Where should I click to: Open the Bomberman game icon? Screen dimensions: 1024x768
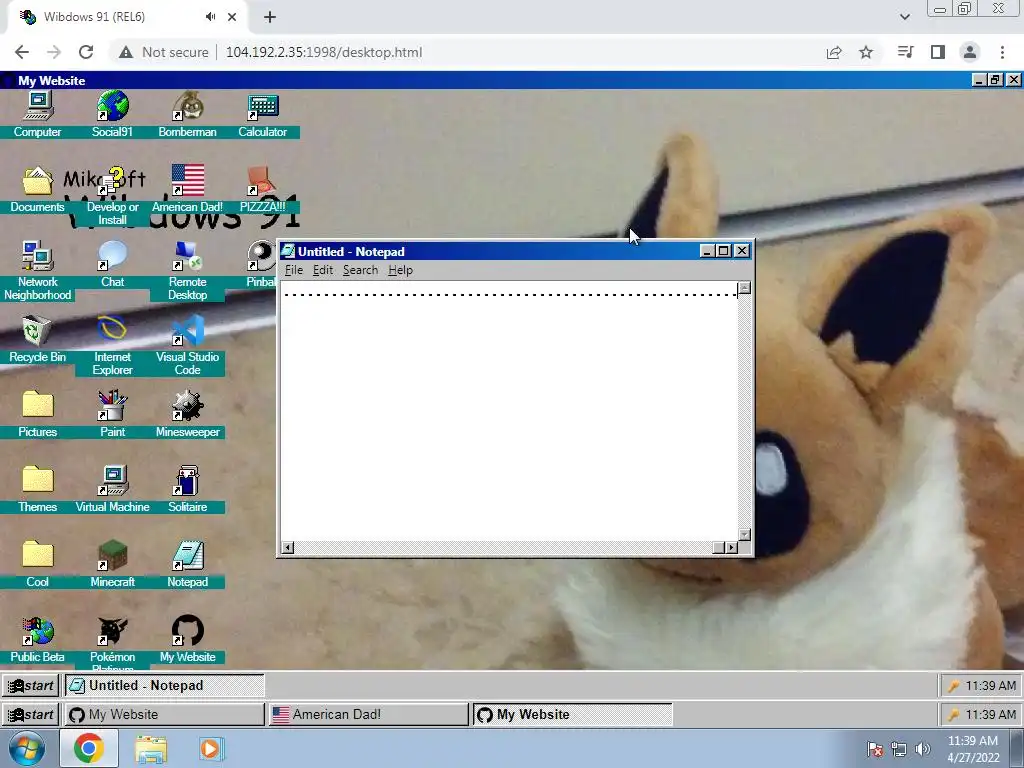click(187, 114)
